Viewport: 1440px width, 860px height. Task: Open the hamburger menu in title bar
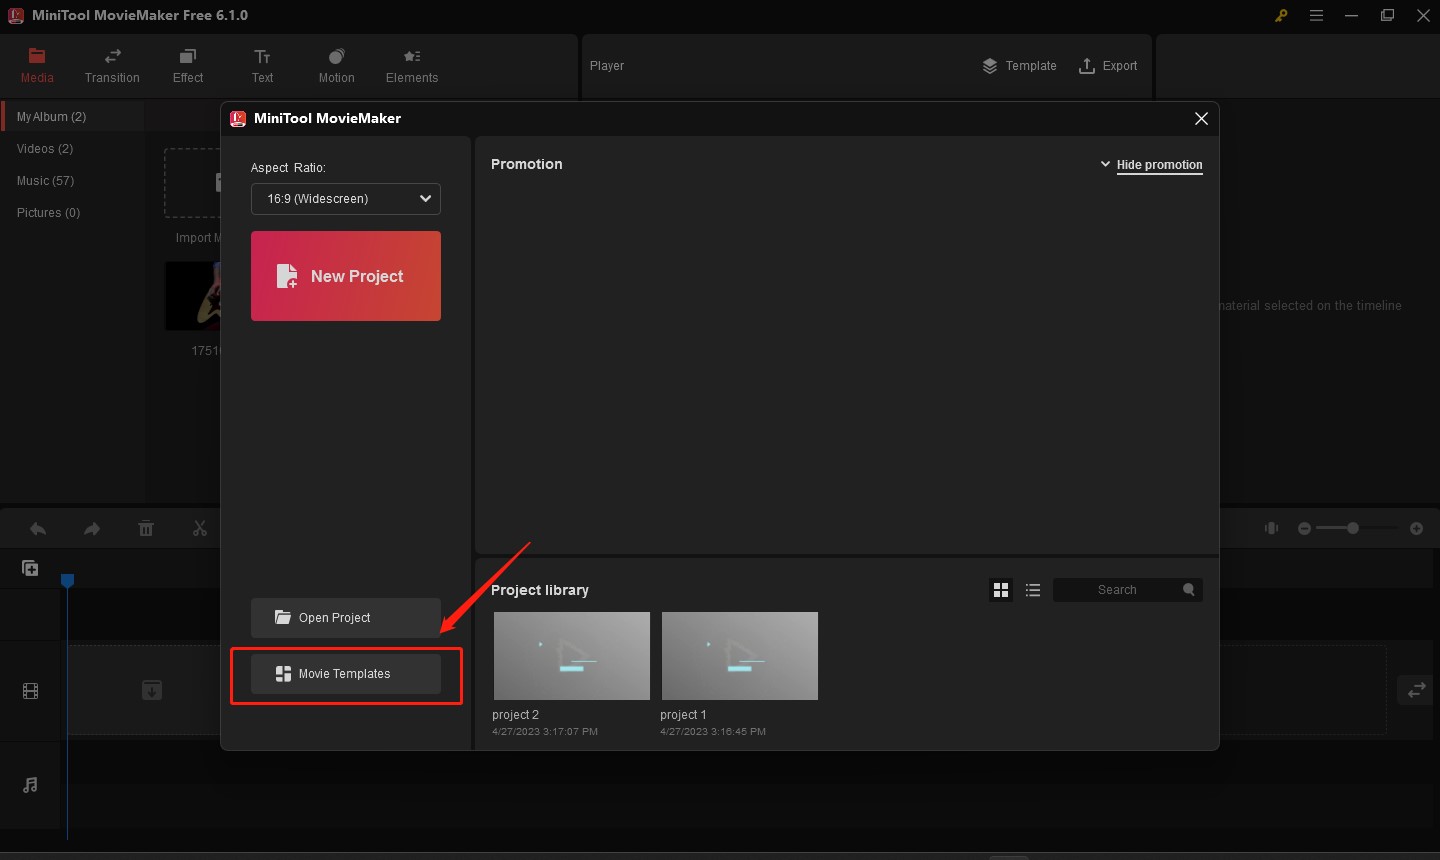click(1317, 15)
